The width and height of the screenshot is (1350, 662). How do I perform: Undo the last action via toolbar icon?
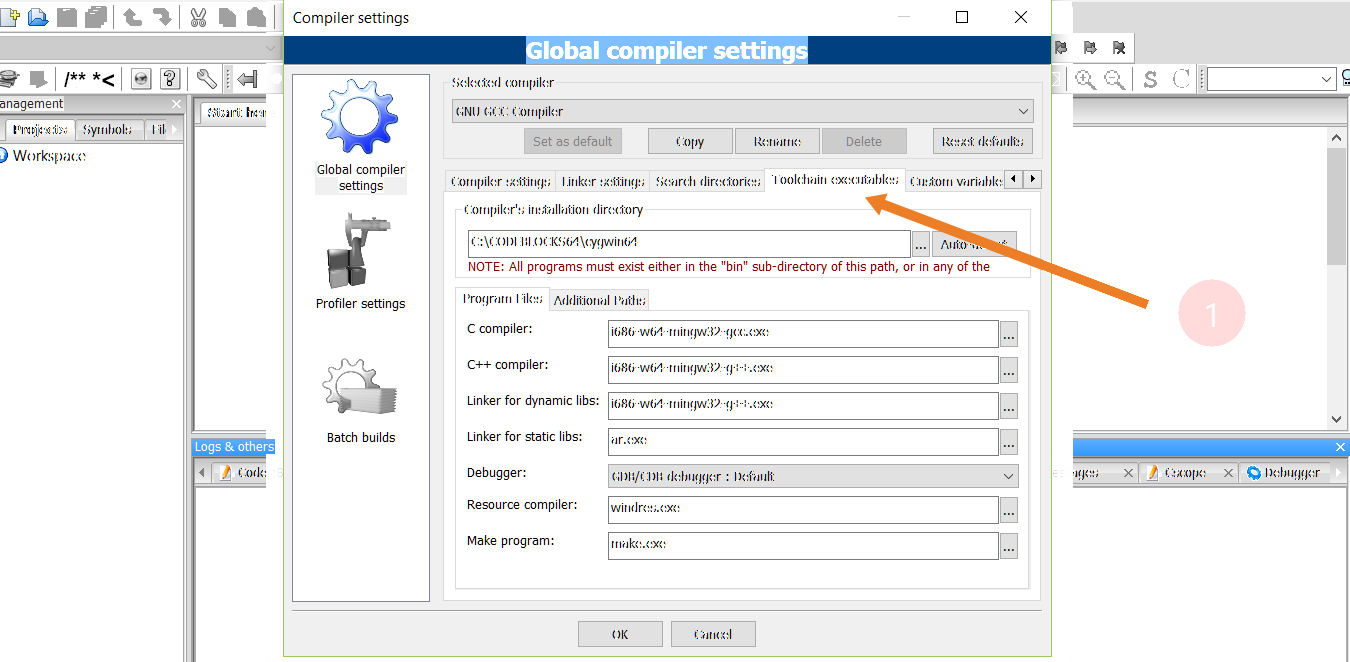(x=131, y=16)
